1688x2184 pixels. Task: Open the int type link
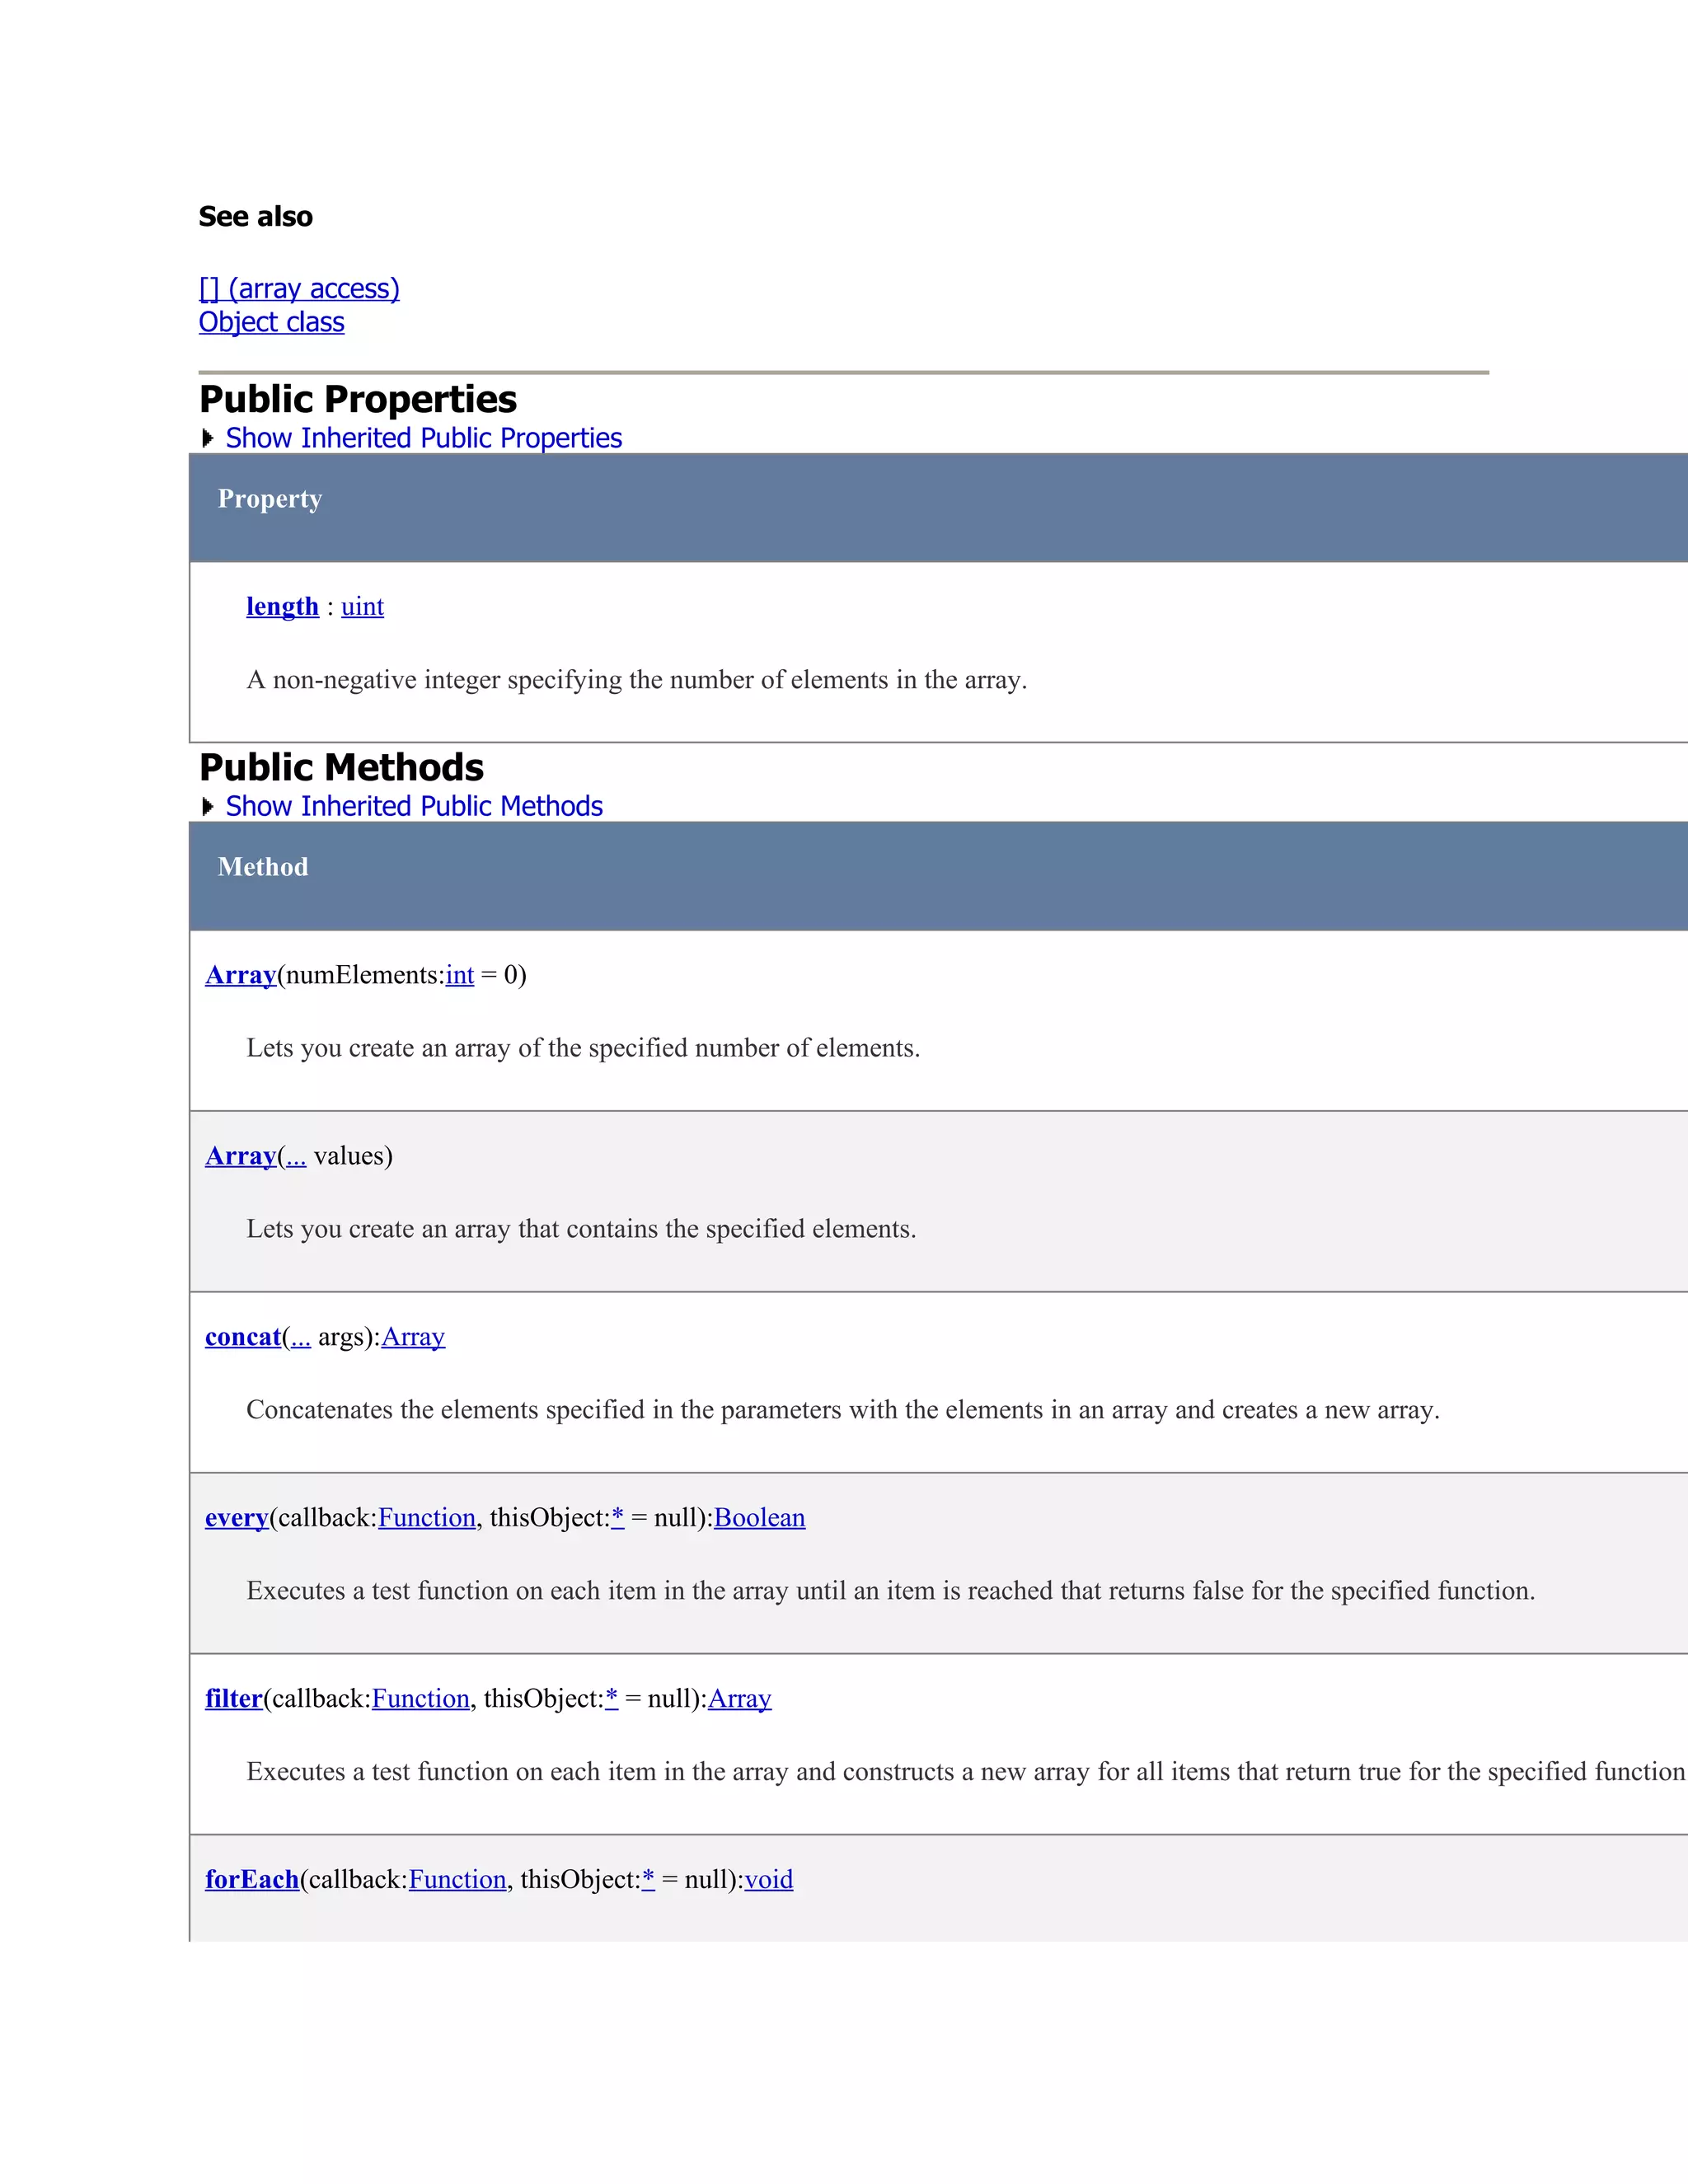pyautogui.click(x=459, y=974)
